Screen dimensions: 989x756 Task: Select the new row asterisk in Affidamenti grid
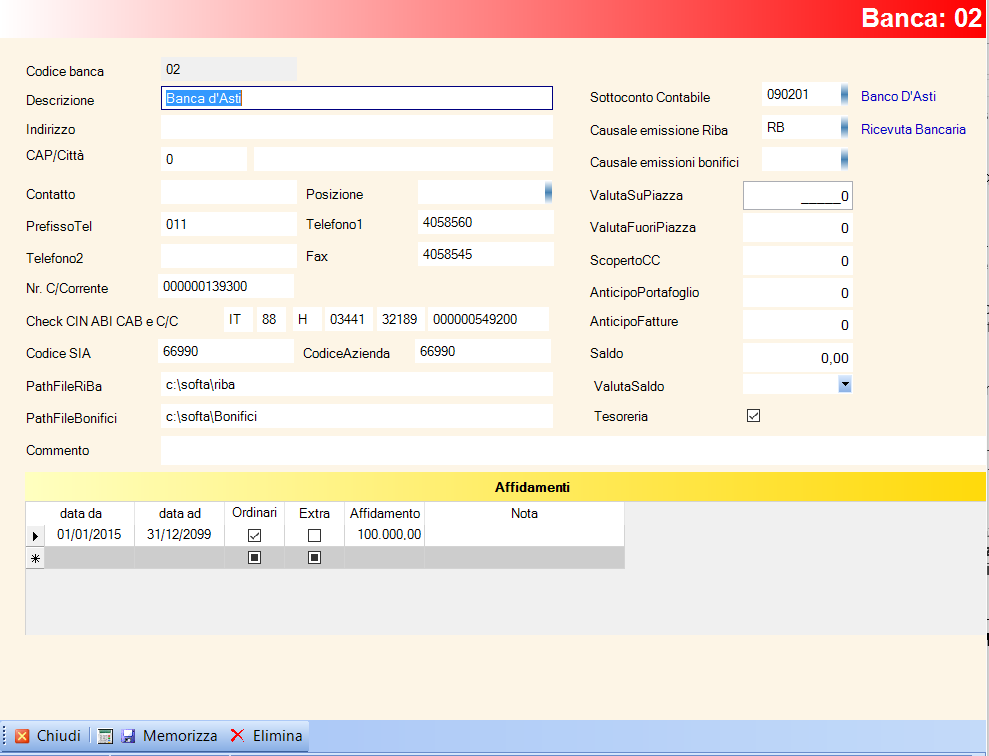35,558
